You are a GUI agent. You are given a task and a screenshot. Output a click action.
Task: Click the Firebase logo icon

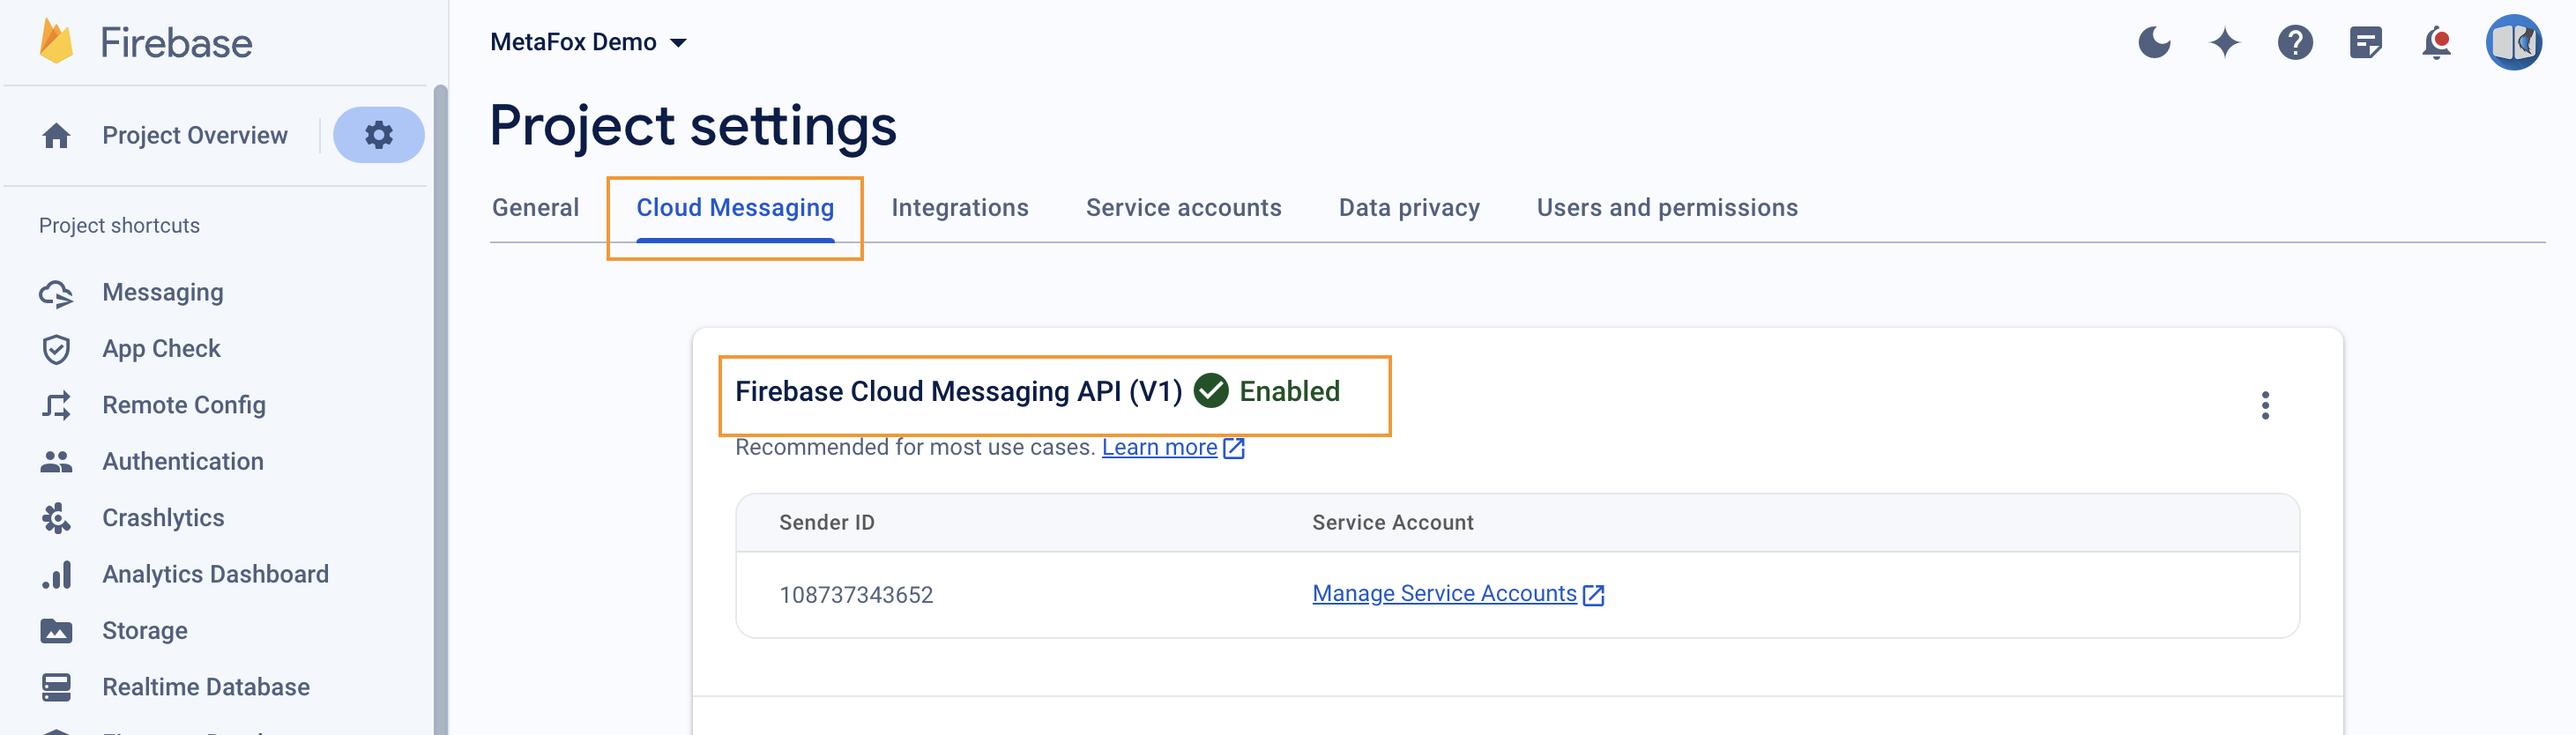click(x=56, y=42)
